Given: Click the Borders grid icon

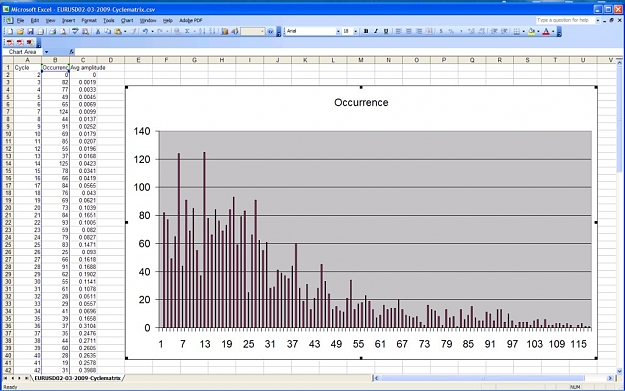Looking at the screenshot, I should 516,31.
